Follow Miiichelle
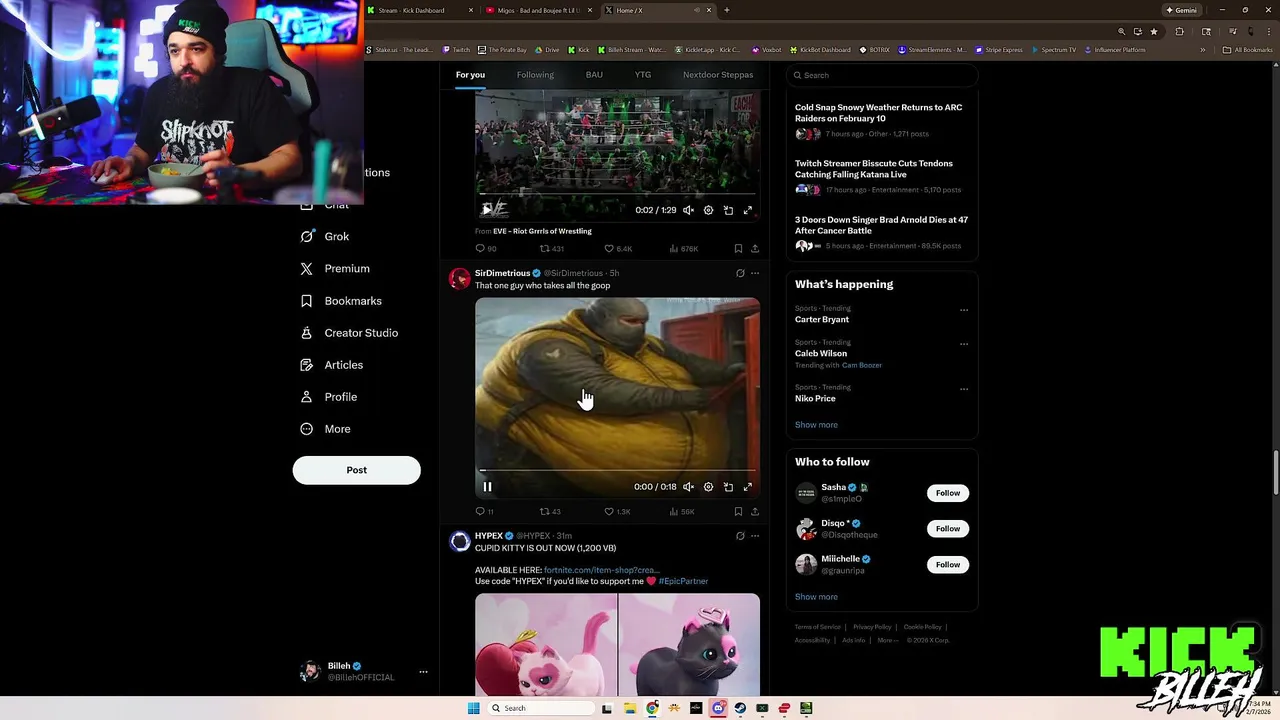The height and width of the screenshot is (720, 1280). pos(948,565)
